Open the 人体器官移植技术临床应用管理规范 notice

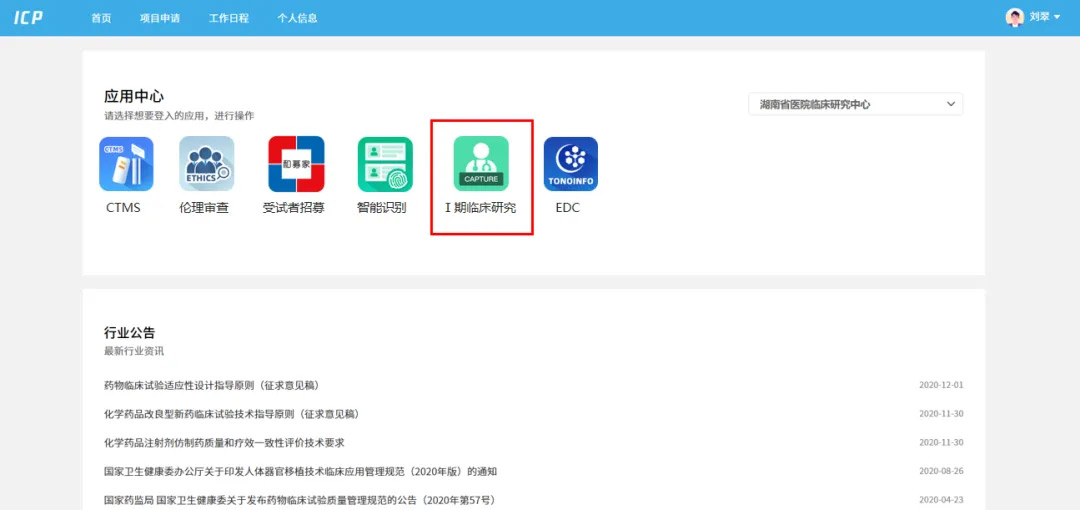300,471
